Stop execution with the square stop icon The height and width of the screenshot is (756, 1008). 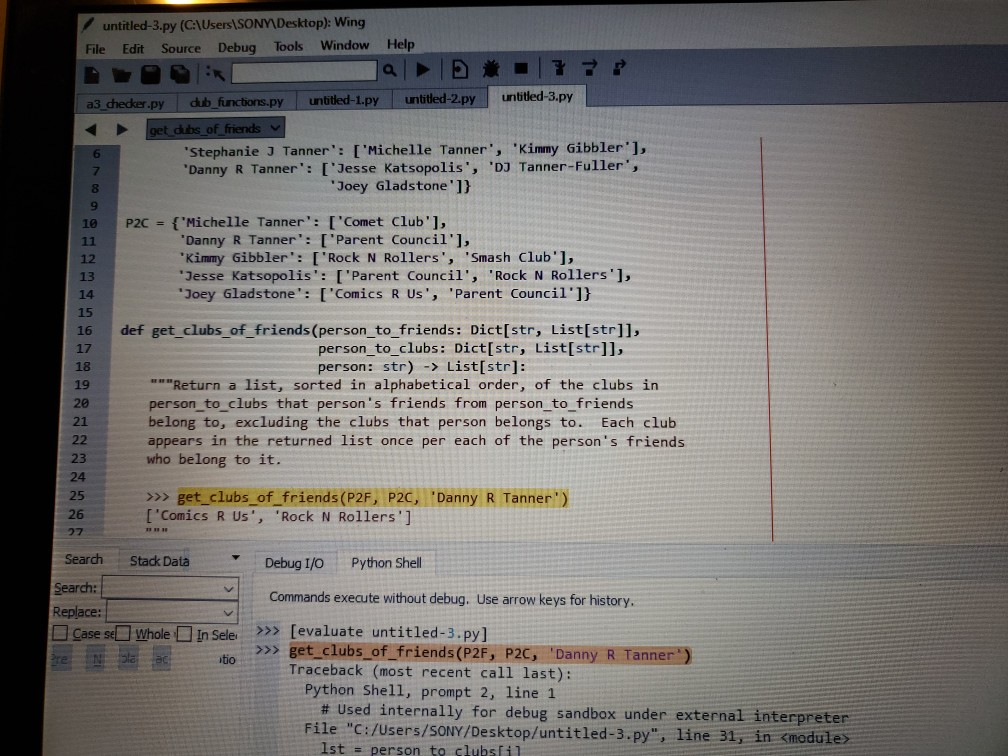(520, 70)
